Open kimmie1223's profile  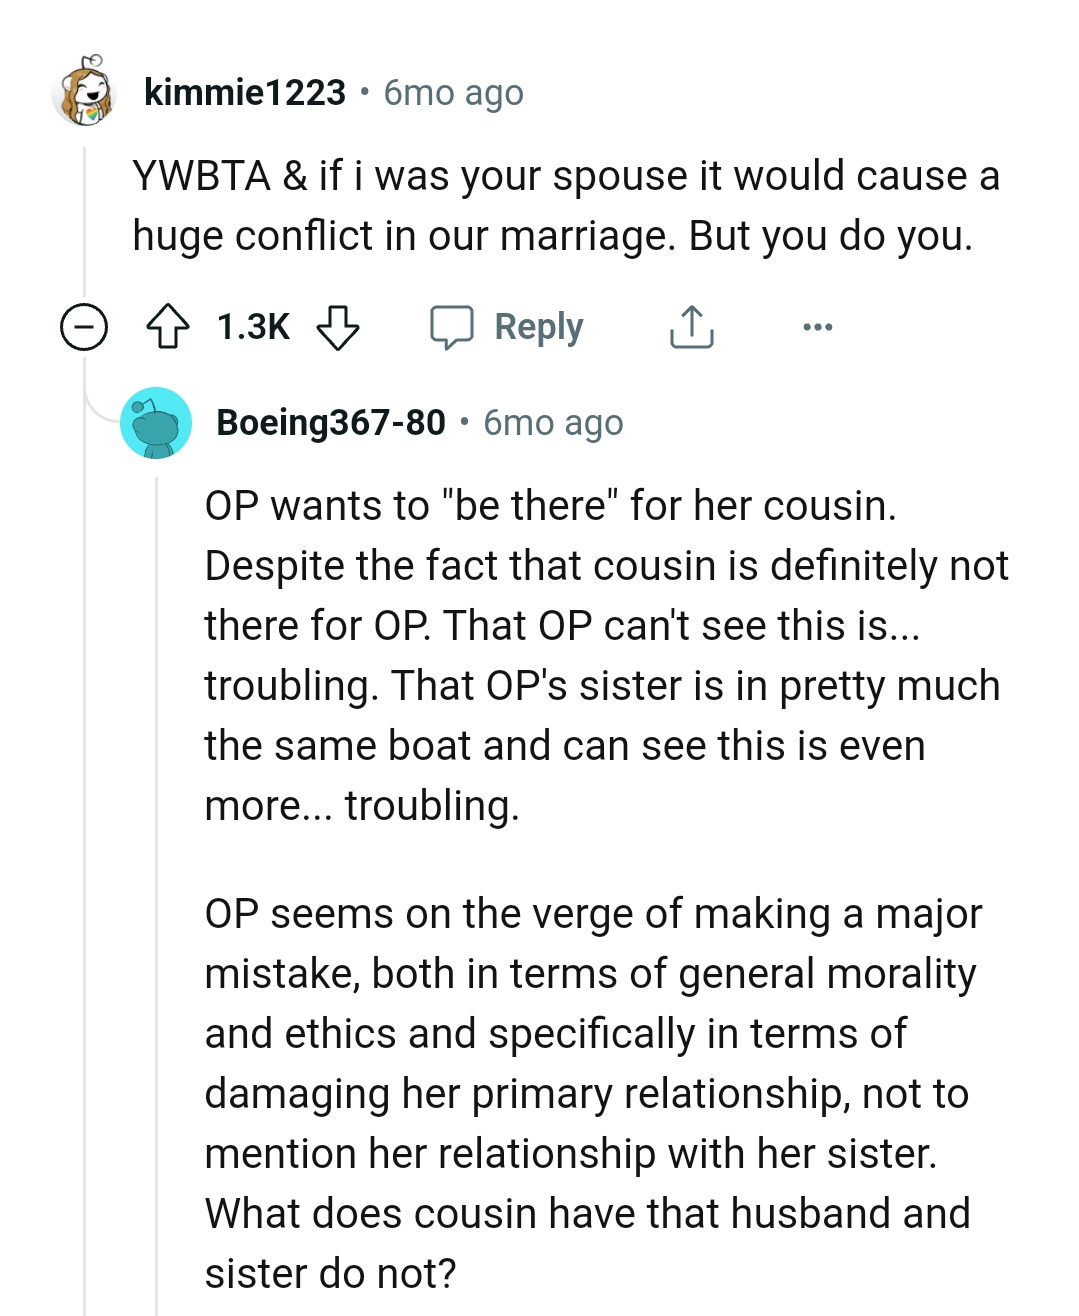243,93
